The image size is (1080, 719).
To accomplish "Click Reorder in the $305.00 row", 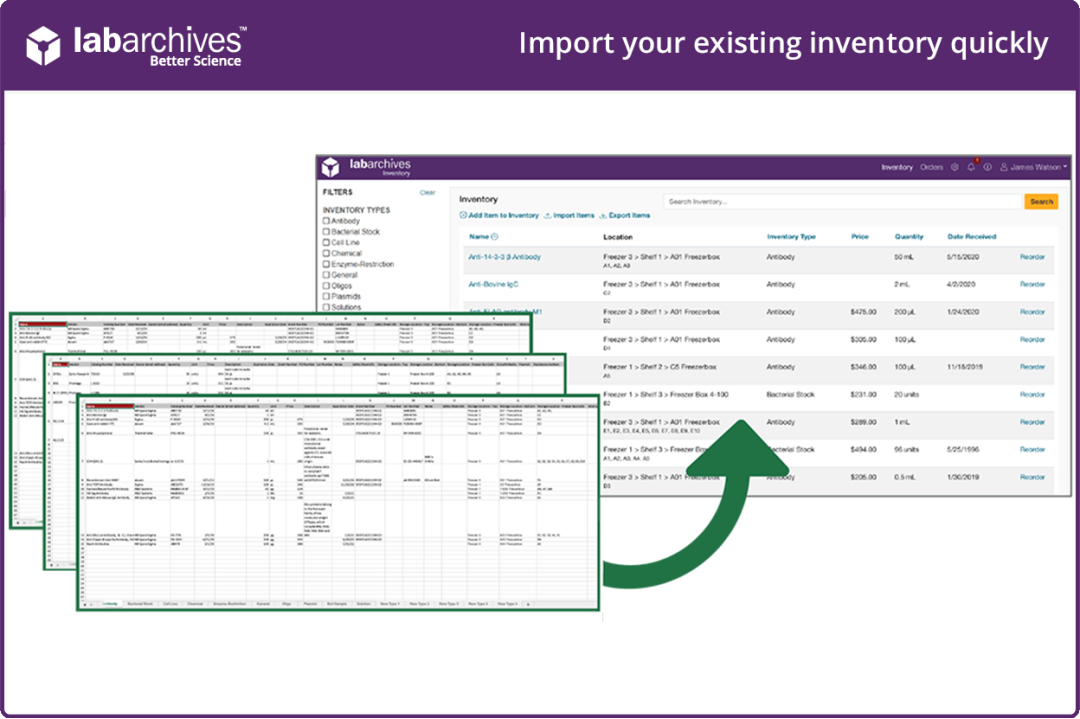I will [x=1032, y=340].
